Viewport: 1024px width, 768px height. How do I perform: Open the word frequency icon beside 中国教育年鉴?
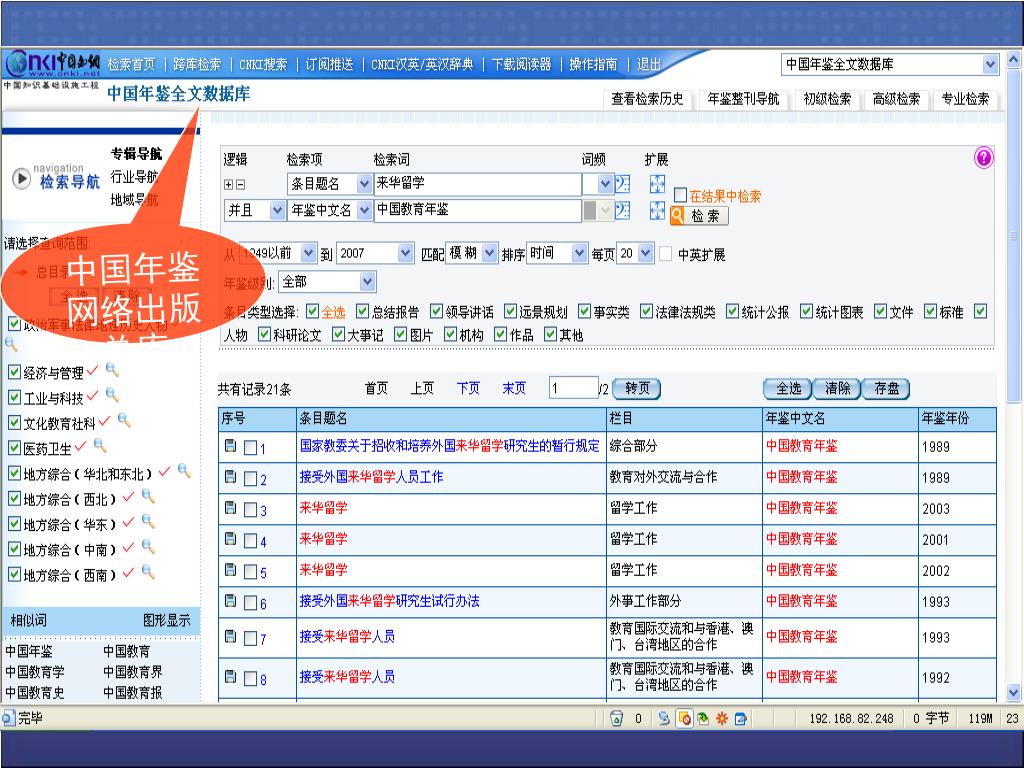click(622, 210)
